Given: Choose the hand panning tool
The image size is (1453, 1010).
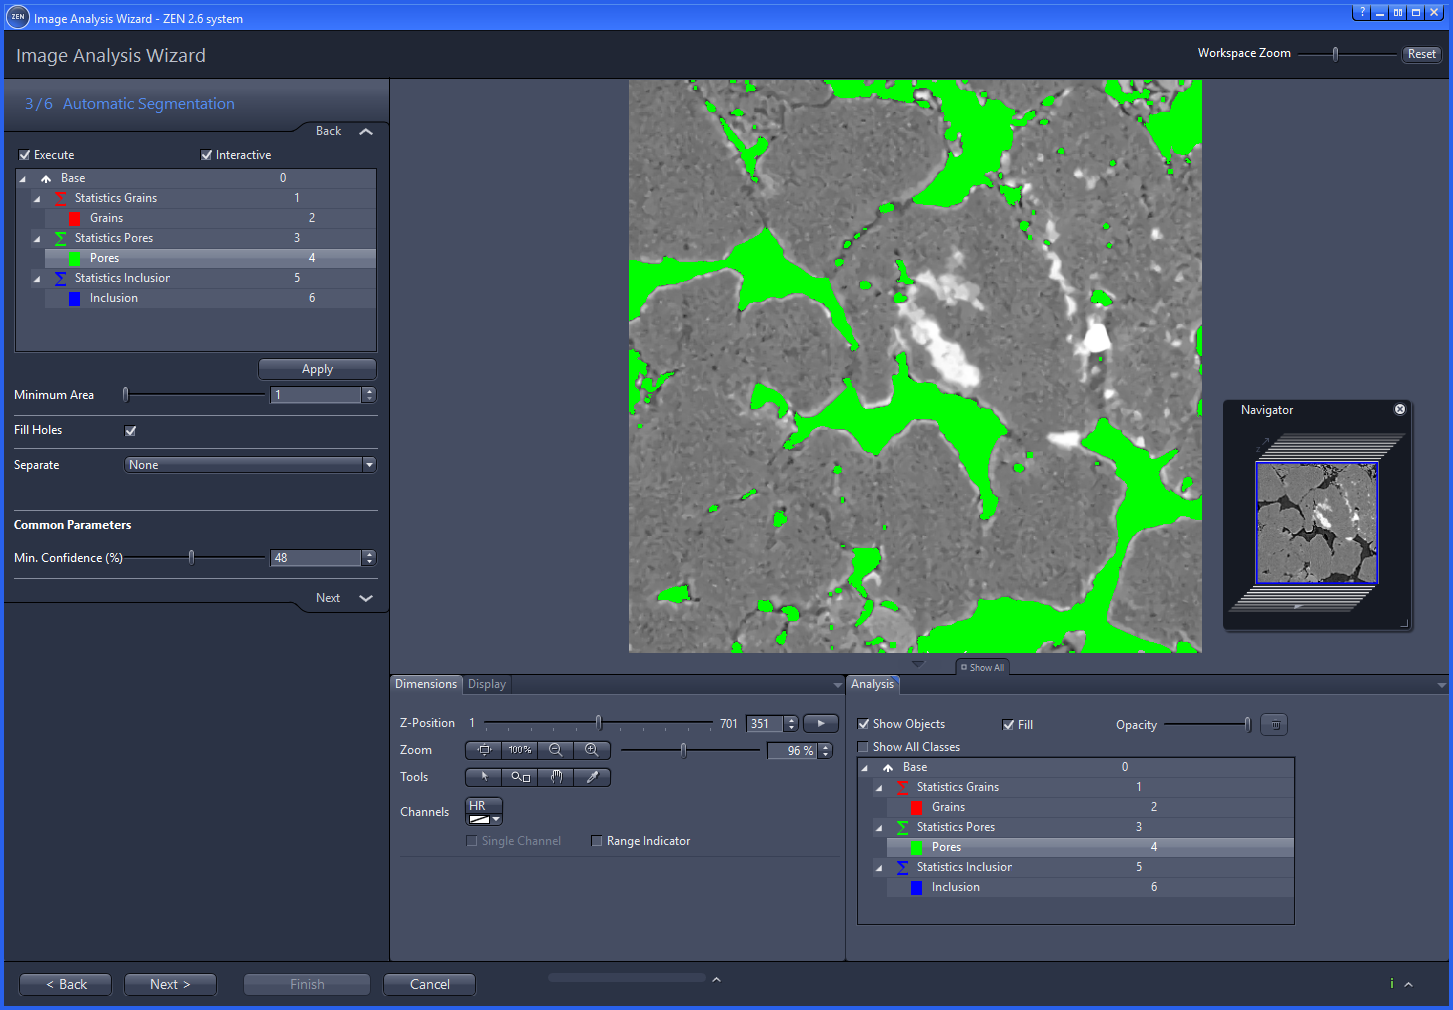Looking at the screenshot, I should [556, 777].
